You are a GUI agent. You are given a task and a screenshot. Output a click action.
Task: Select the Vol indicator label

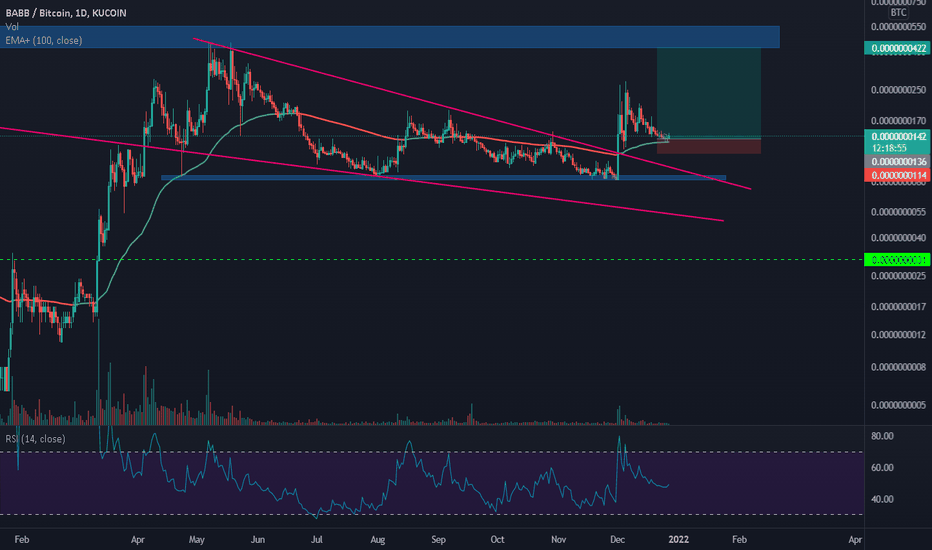click(x=12, y=27)
